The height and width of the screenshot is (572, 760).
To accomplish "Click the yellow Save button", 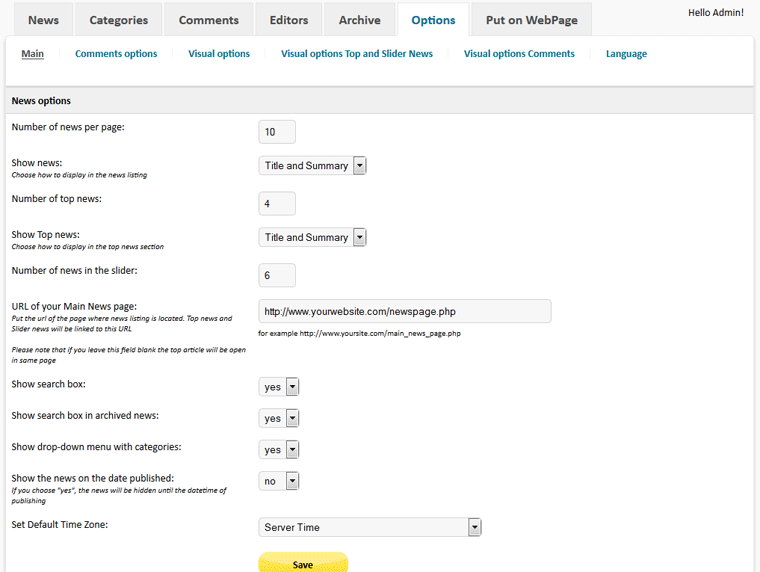I will pos(303,563).
